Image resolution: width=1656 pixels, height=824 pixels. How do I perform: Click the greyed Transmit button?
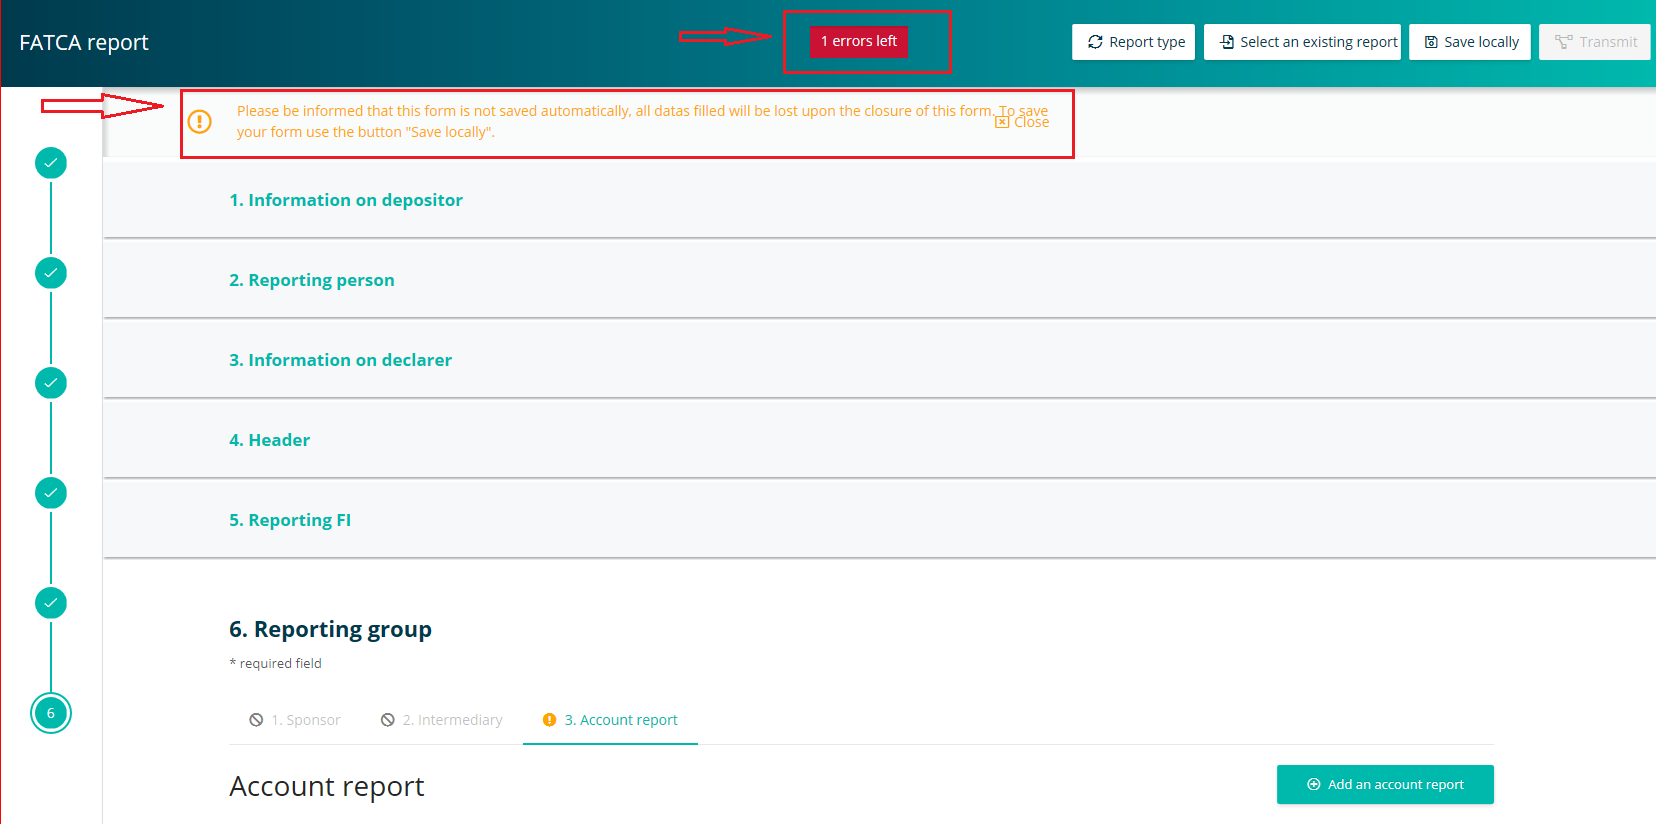1594,42
